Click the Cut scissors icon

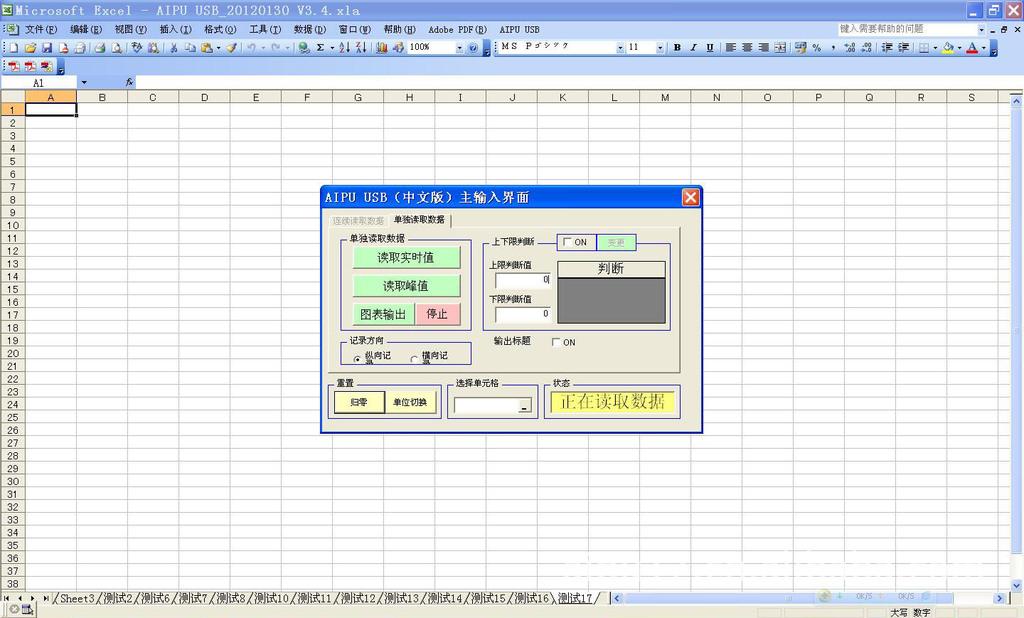pos(174,48)
